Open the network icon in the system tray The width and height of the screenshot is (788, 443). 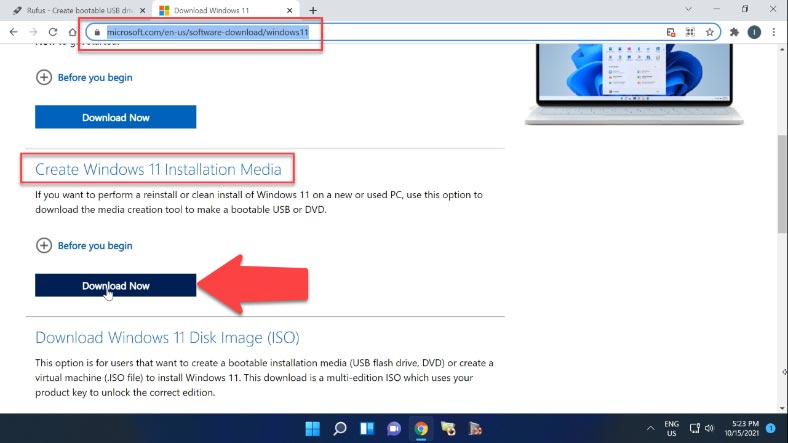click(x=695, y=428)
